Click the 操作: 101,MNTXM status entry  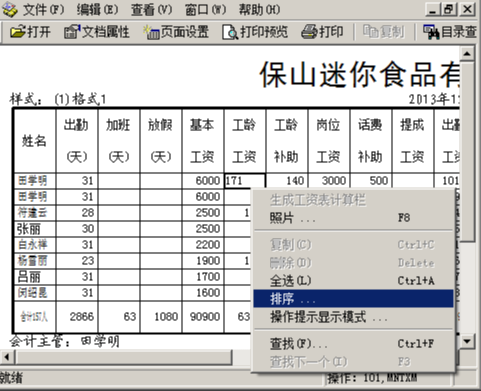(372, 378)
